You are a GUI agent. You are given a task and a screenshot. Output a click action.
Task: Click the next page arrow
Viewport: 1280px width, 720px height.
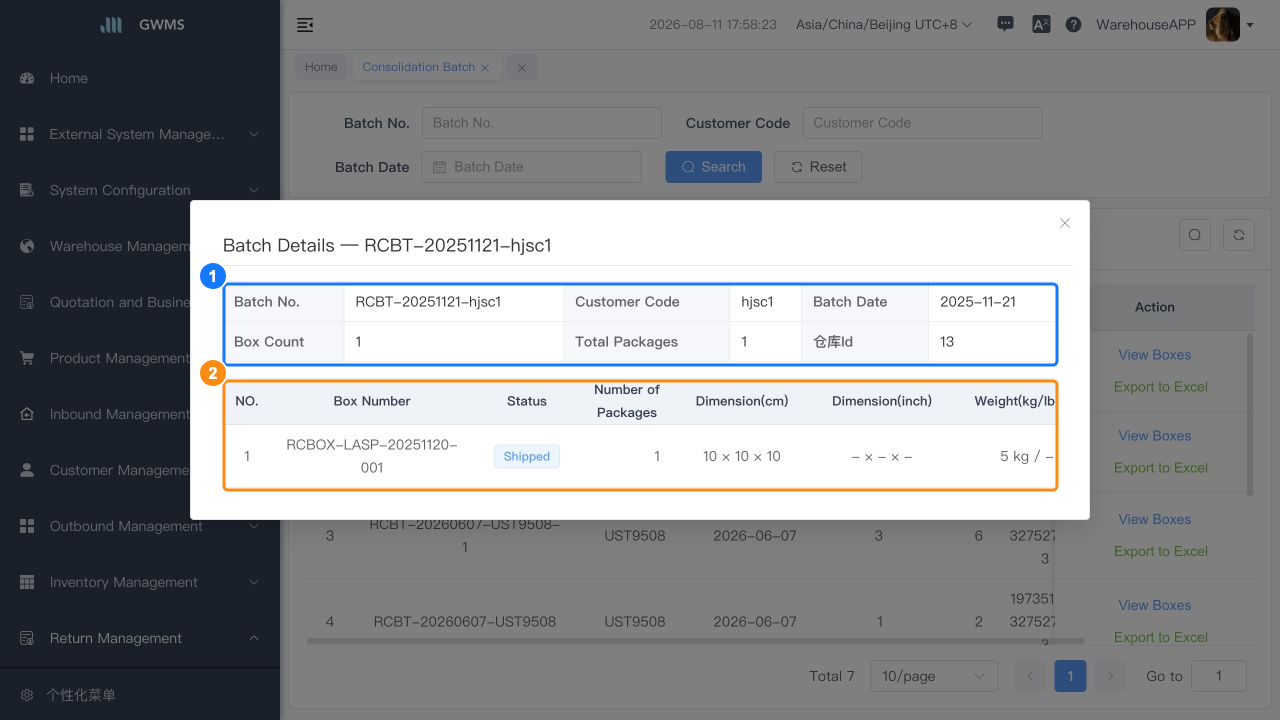click(x=1110, y=676)
